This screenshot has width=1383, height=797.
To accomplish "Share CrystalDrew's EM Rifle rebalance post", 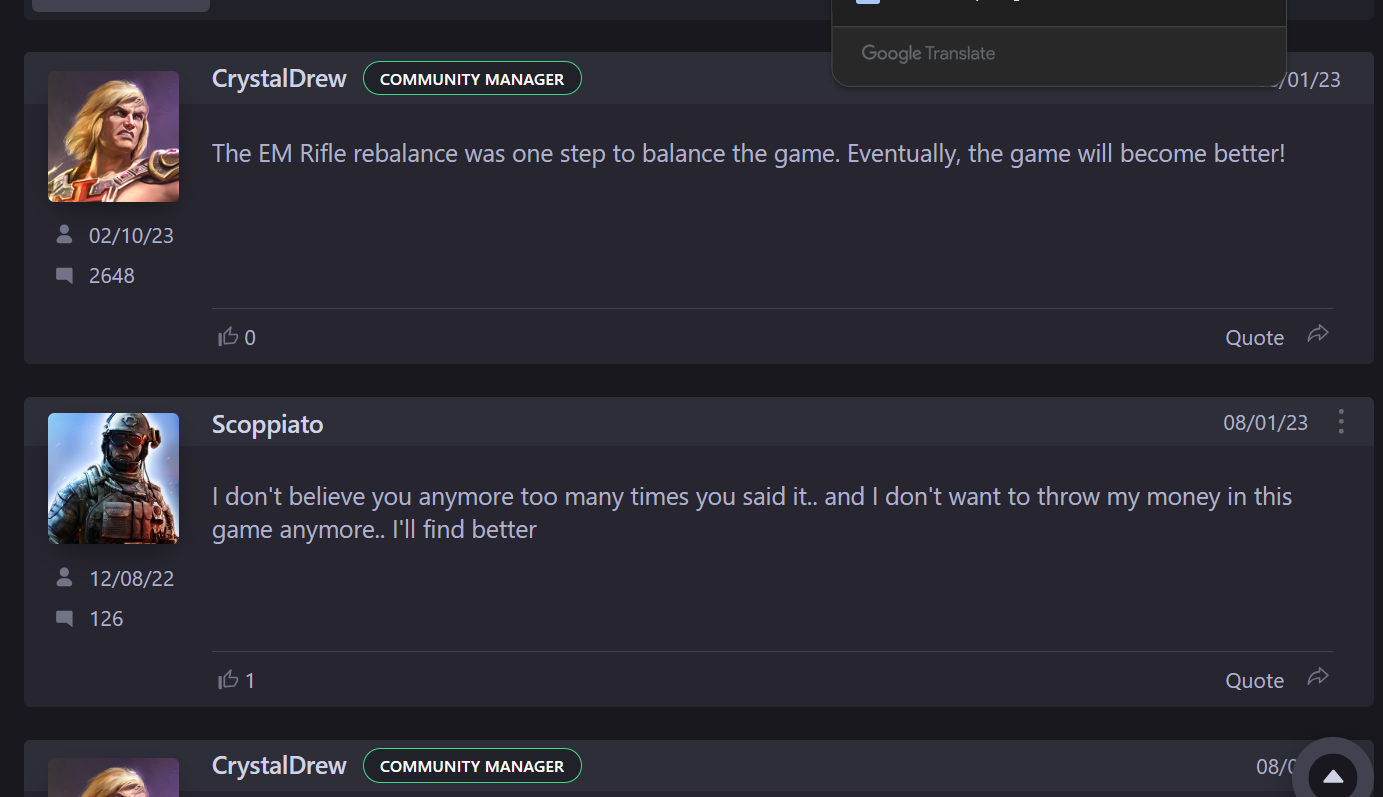I will pyautogui.click(x=1318, y=335).
